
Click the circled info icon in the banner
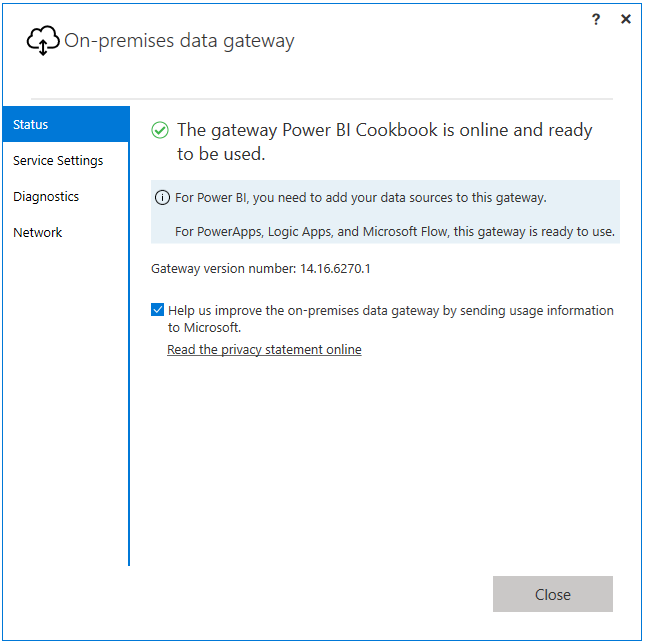pyautogui.click(x=162, y=198)
